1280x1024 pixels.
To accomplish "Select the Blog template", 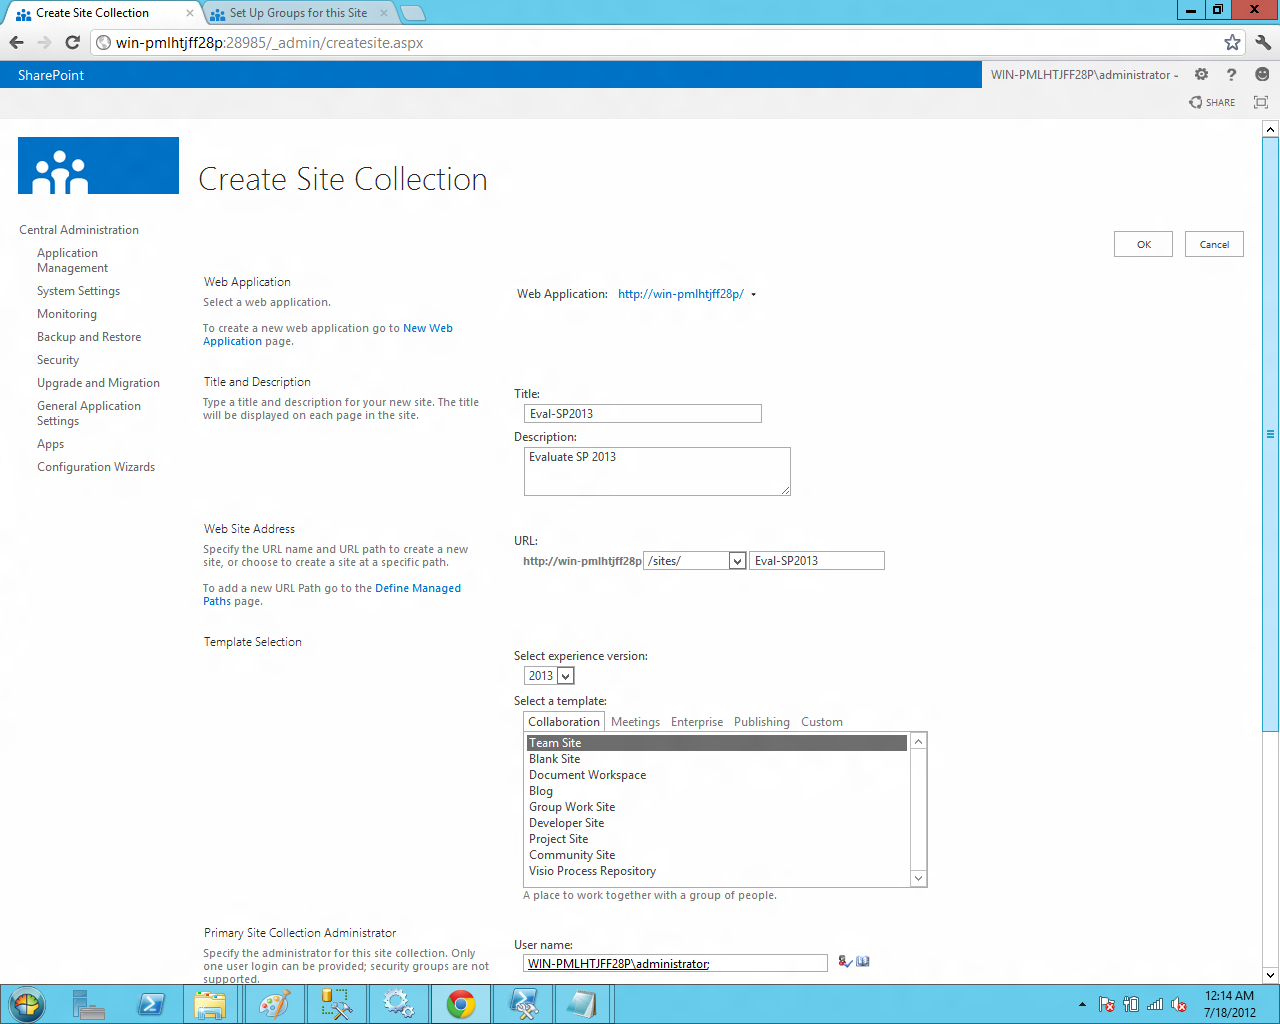I will [540, 790].
